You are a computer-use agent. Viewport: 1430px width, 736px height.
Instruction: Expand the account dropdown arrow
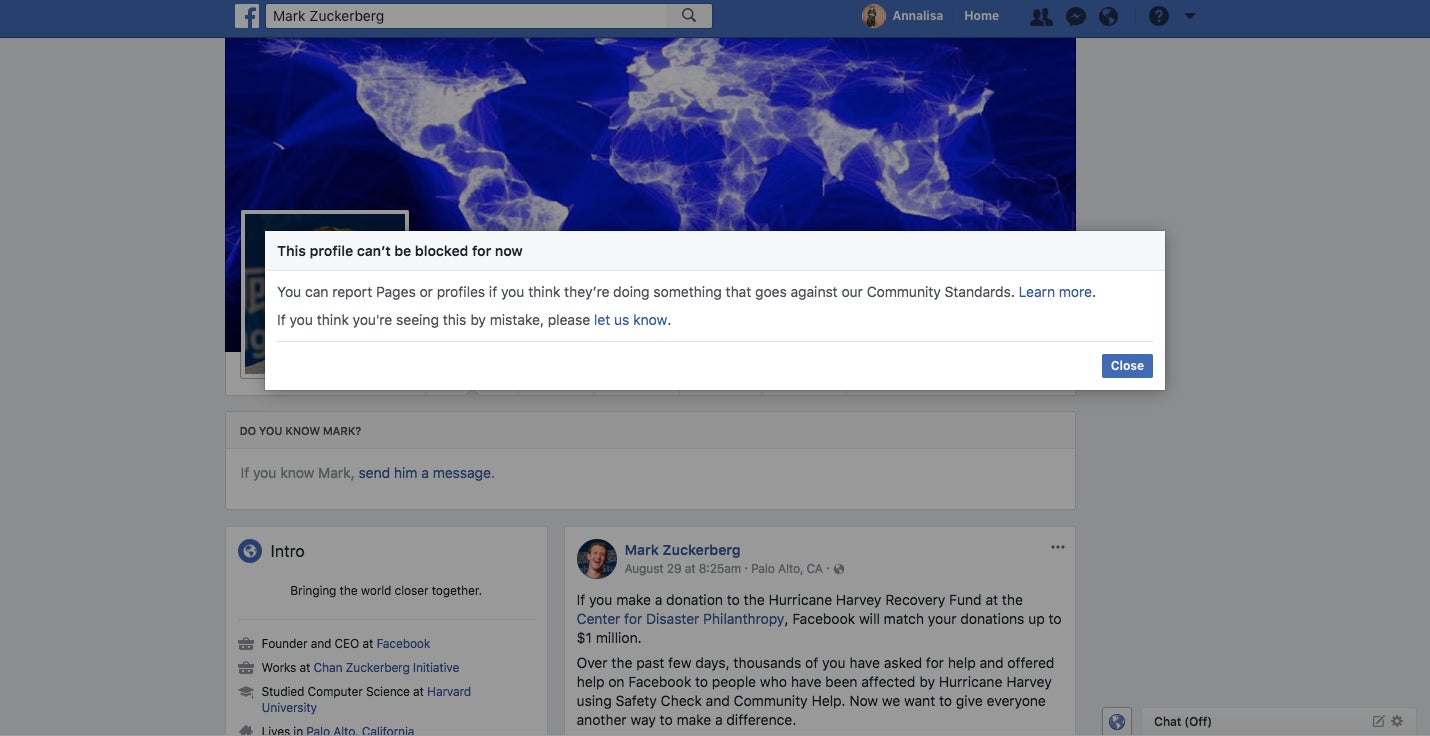tap(1190, 16)
